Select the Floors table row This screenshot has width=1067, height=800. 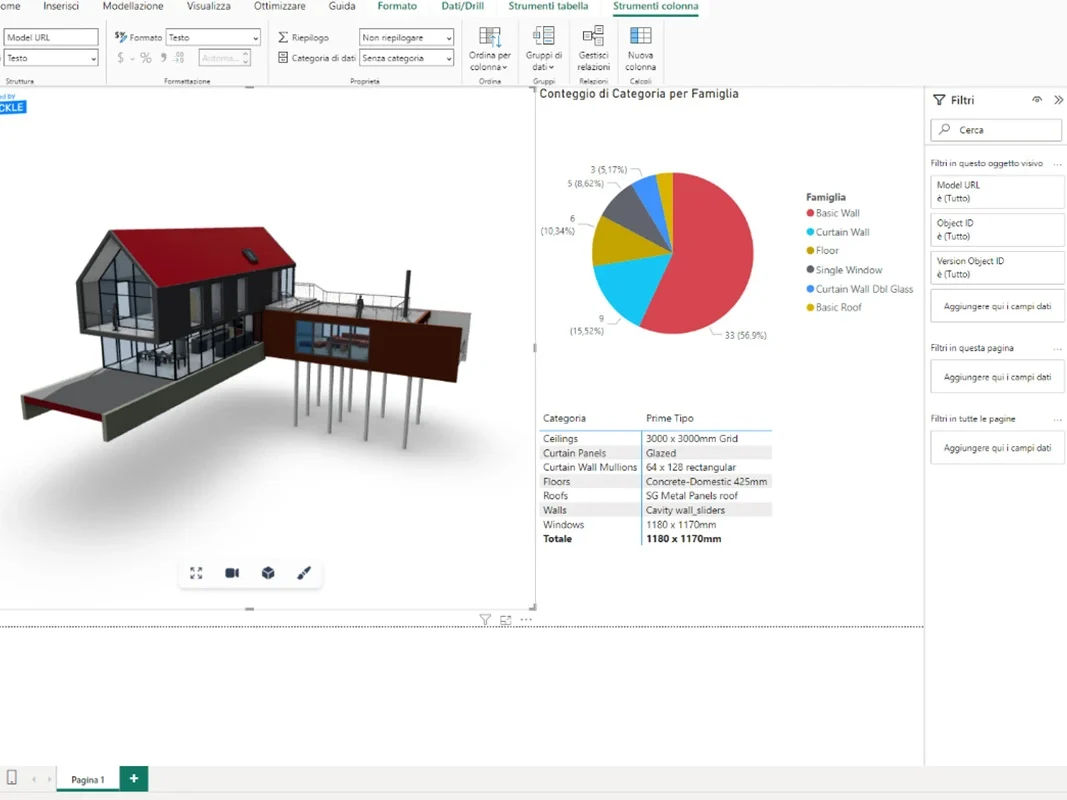[x=657, y=482]
